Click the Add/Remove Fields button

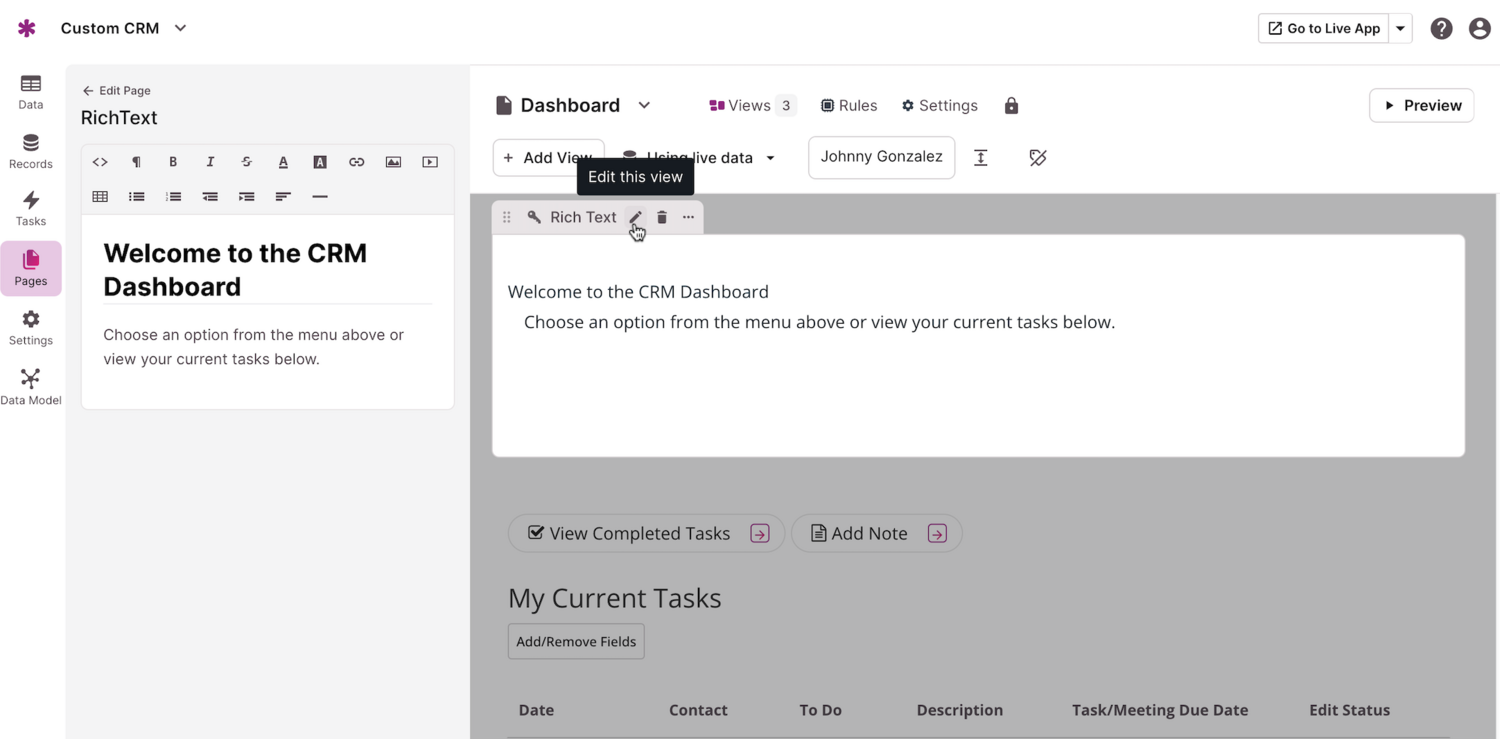point(576,642)
